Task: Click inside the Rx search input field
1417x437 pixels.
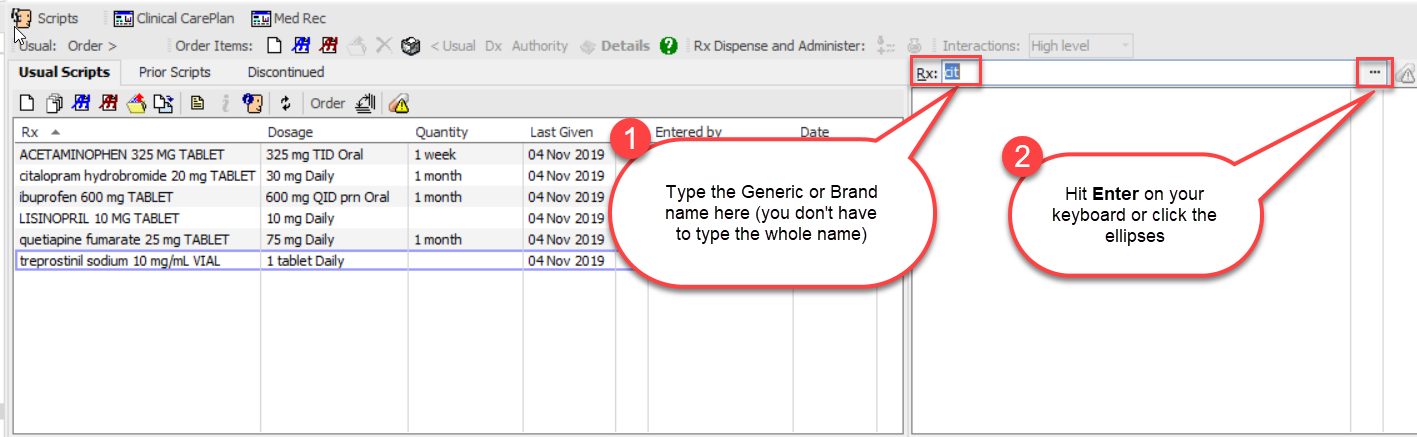Action: pyautogui.click(x=1150, y=72)
